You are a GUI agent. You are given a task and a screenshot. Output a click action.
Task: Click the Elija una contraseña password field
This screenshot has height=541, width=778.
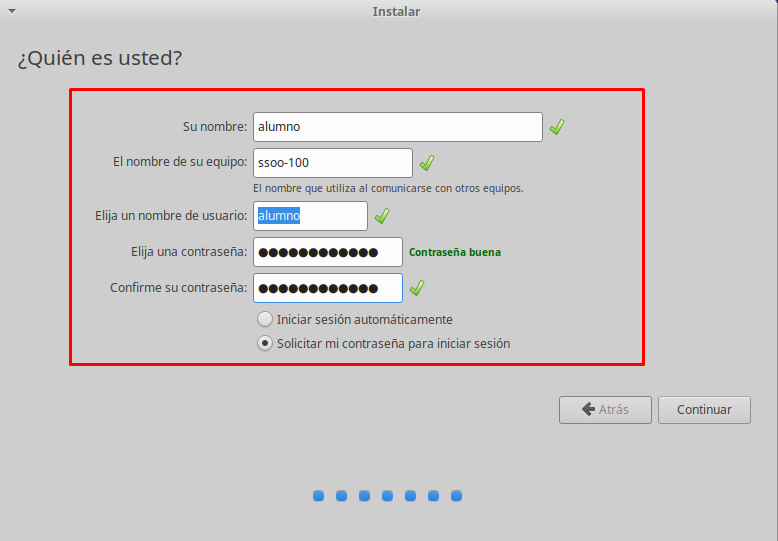(x=327, y=252)
